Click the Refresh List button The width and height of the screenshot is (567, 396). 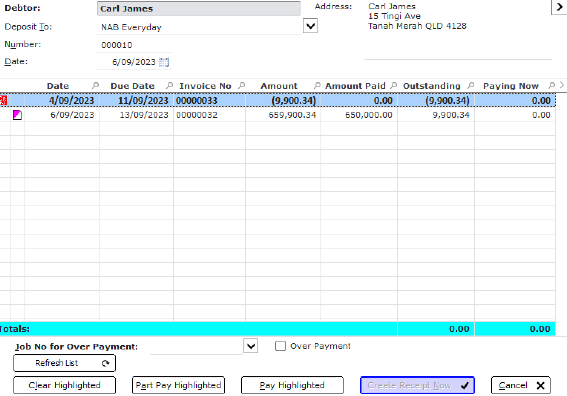pyautogui.click(x=64, y=363)
